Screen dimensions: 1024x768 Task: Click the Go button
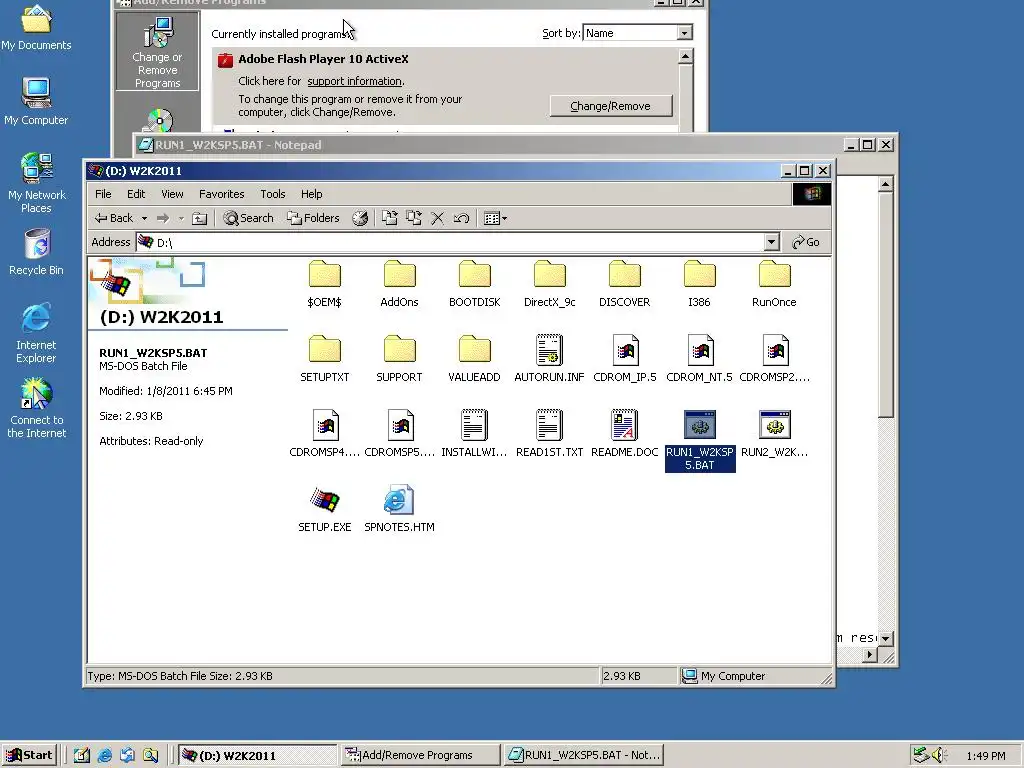[x=806, y=242]
